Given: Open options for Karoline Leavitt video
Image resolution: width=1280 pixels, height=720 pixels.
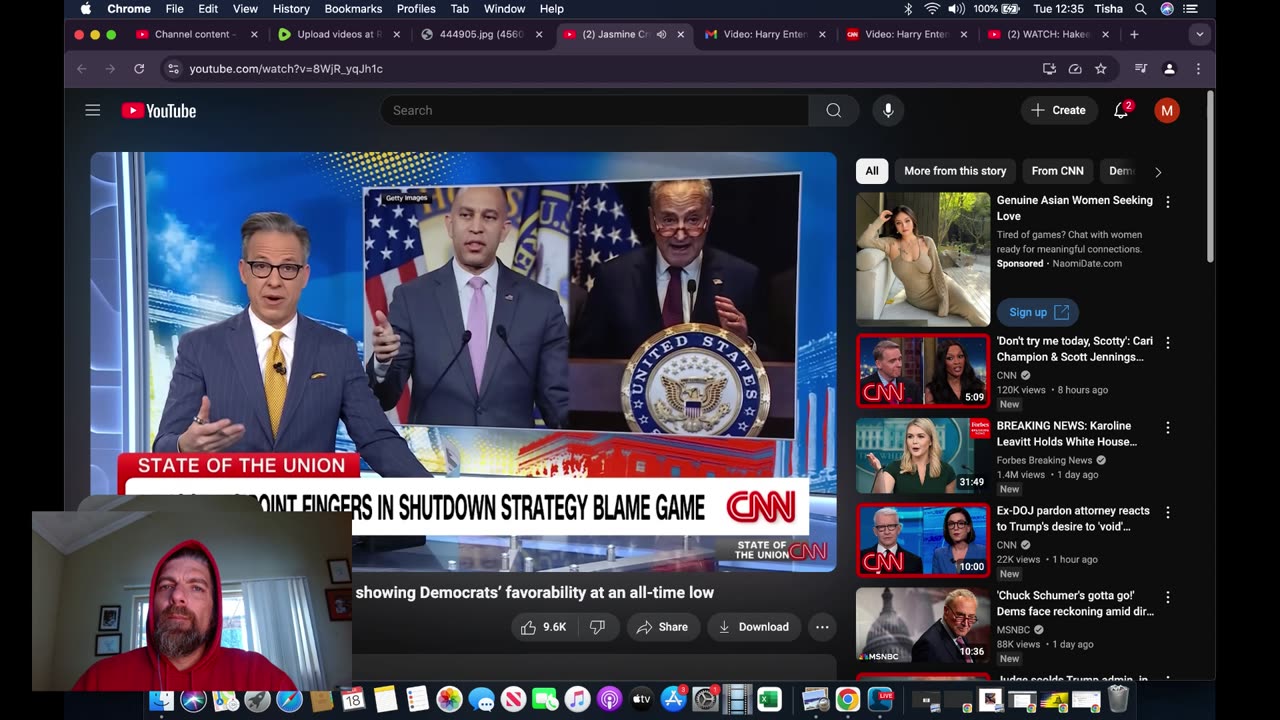Looking at the screenshot, I should [x=1167, y=427].
